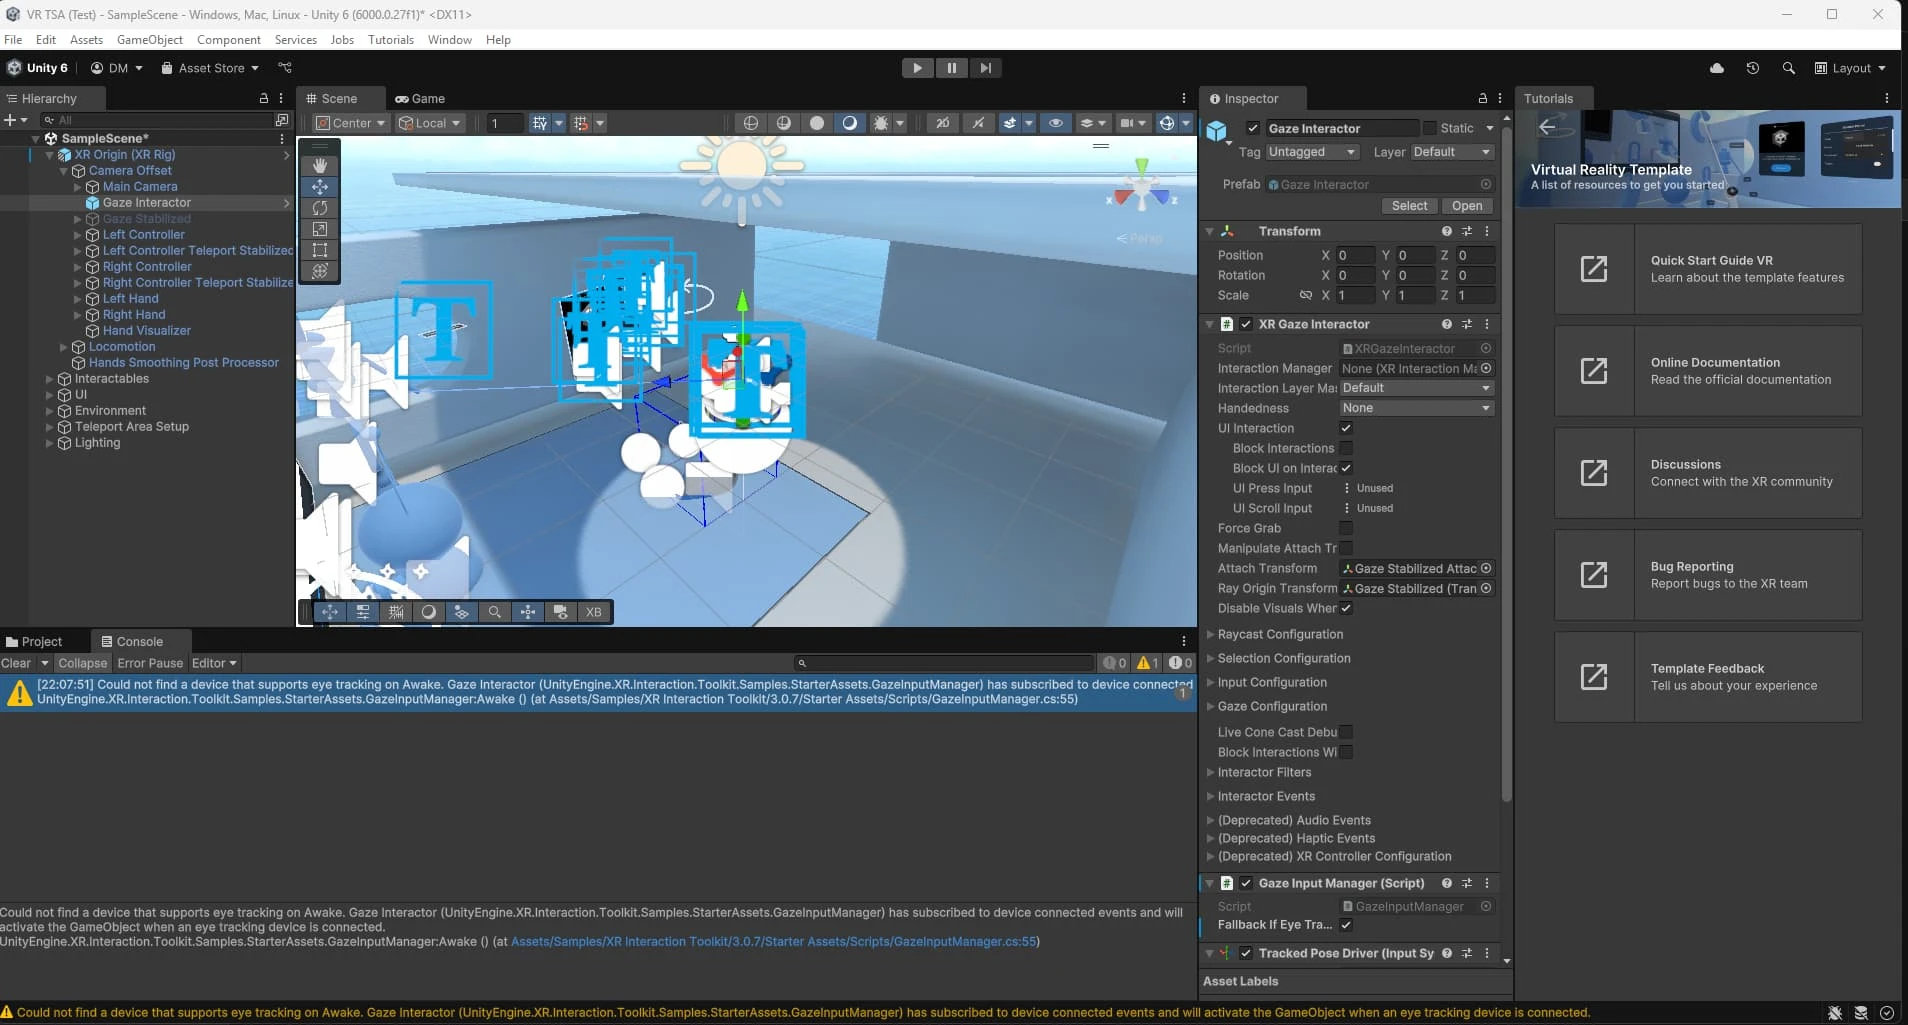Screen dimensions: 1908x1025
Task: Toggle the Static checkbox in Inspector
Action: [1430, 128]
